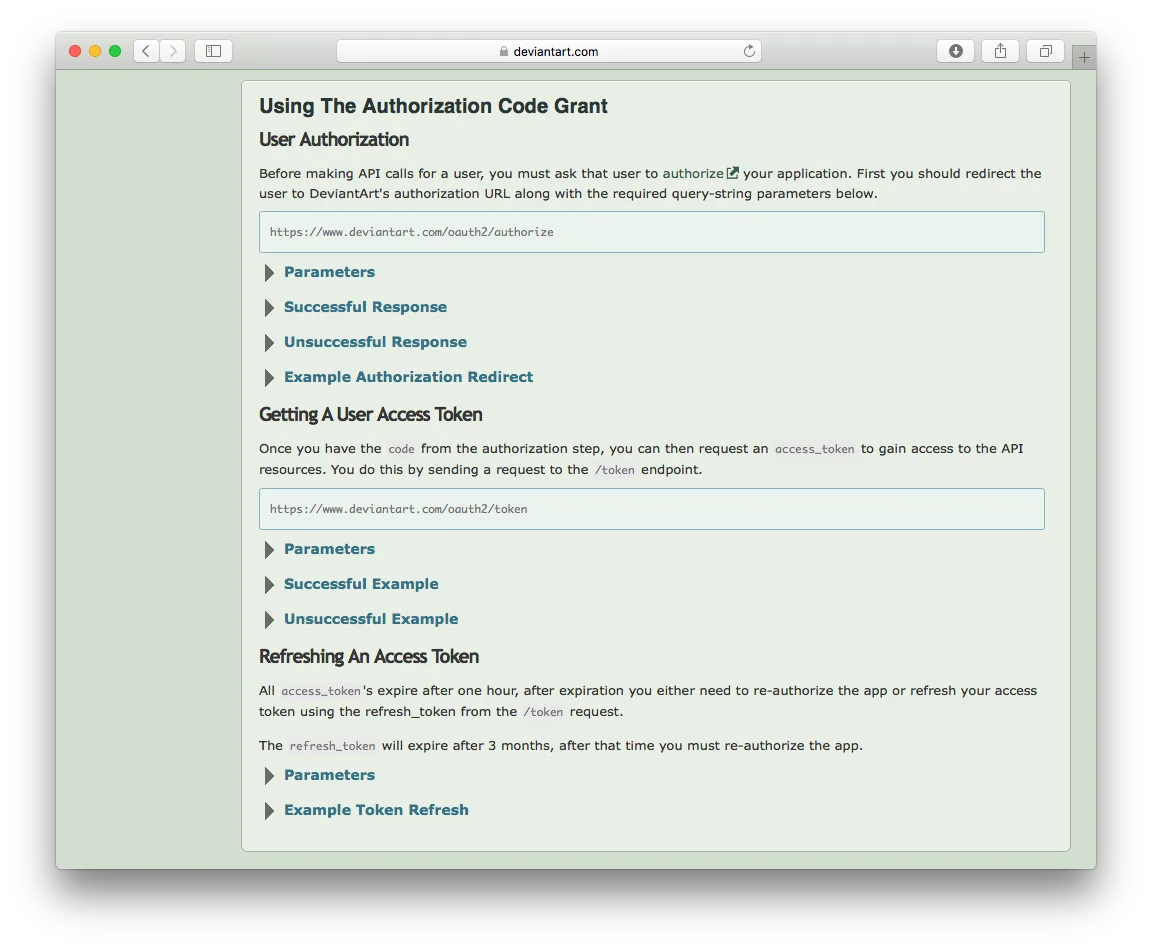1152x949 pixels.
Task: Expand Parameters under Getting A User Access Token
Action: [x=329, y=549]
